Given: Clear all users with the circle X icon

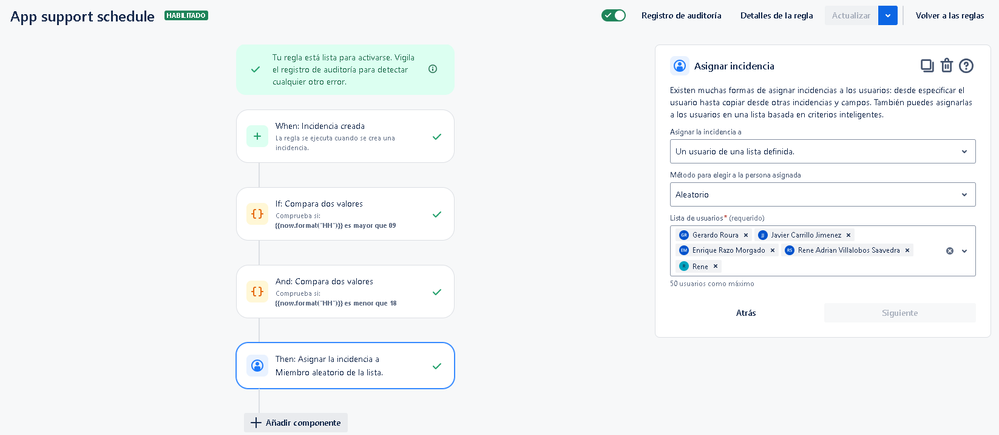Looking at the screenshot, I should click(949, 251).
